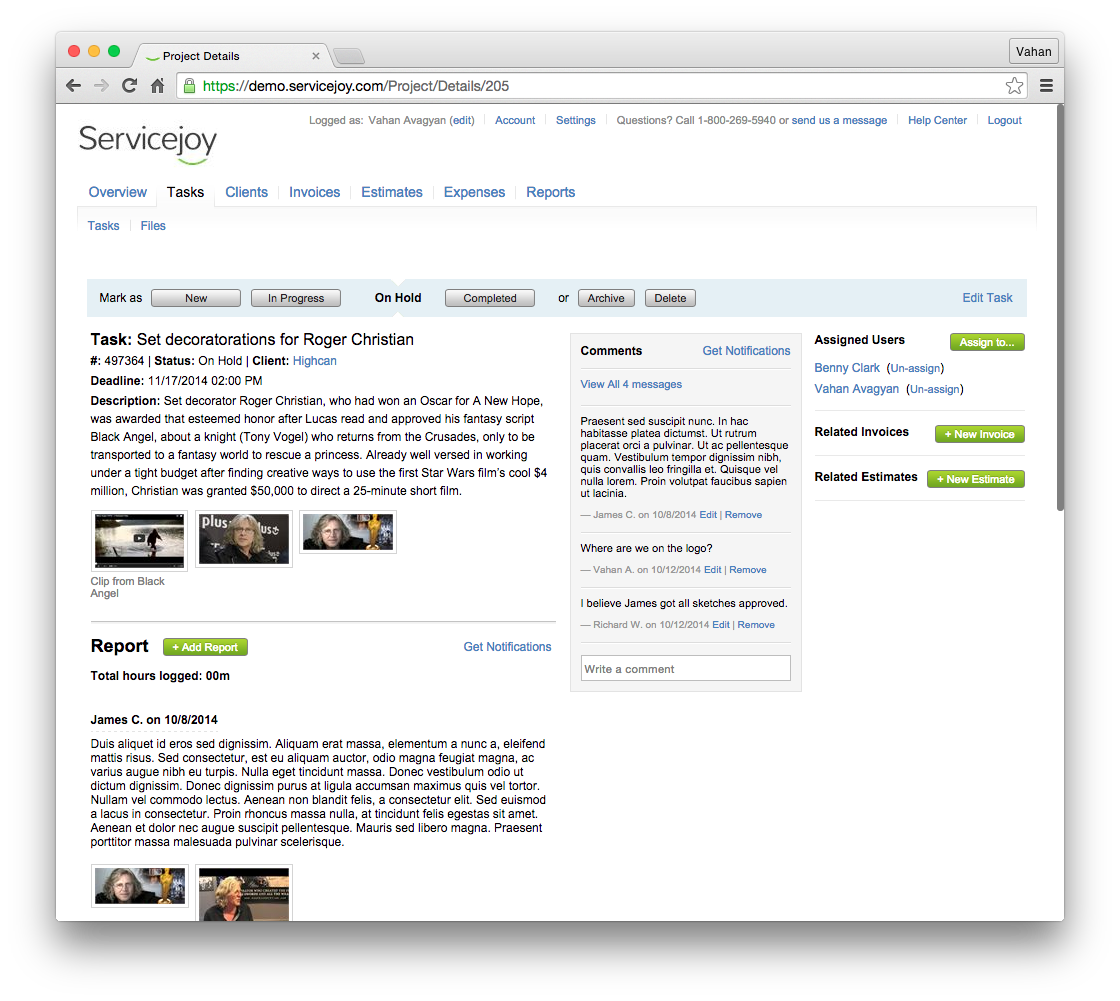
Task: Expand View All 4 messages
Action: point(631,384)
